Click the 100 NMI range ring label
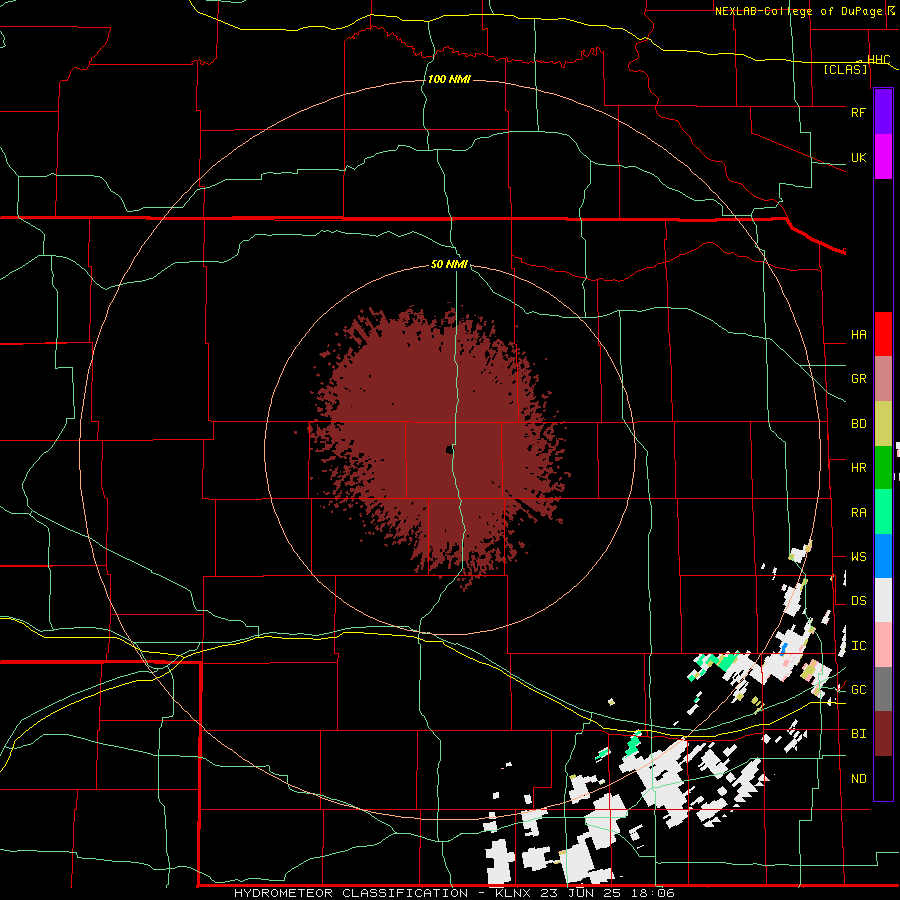The image size is (900, 900). click(x=449, y=79)
